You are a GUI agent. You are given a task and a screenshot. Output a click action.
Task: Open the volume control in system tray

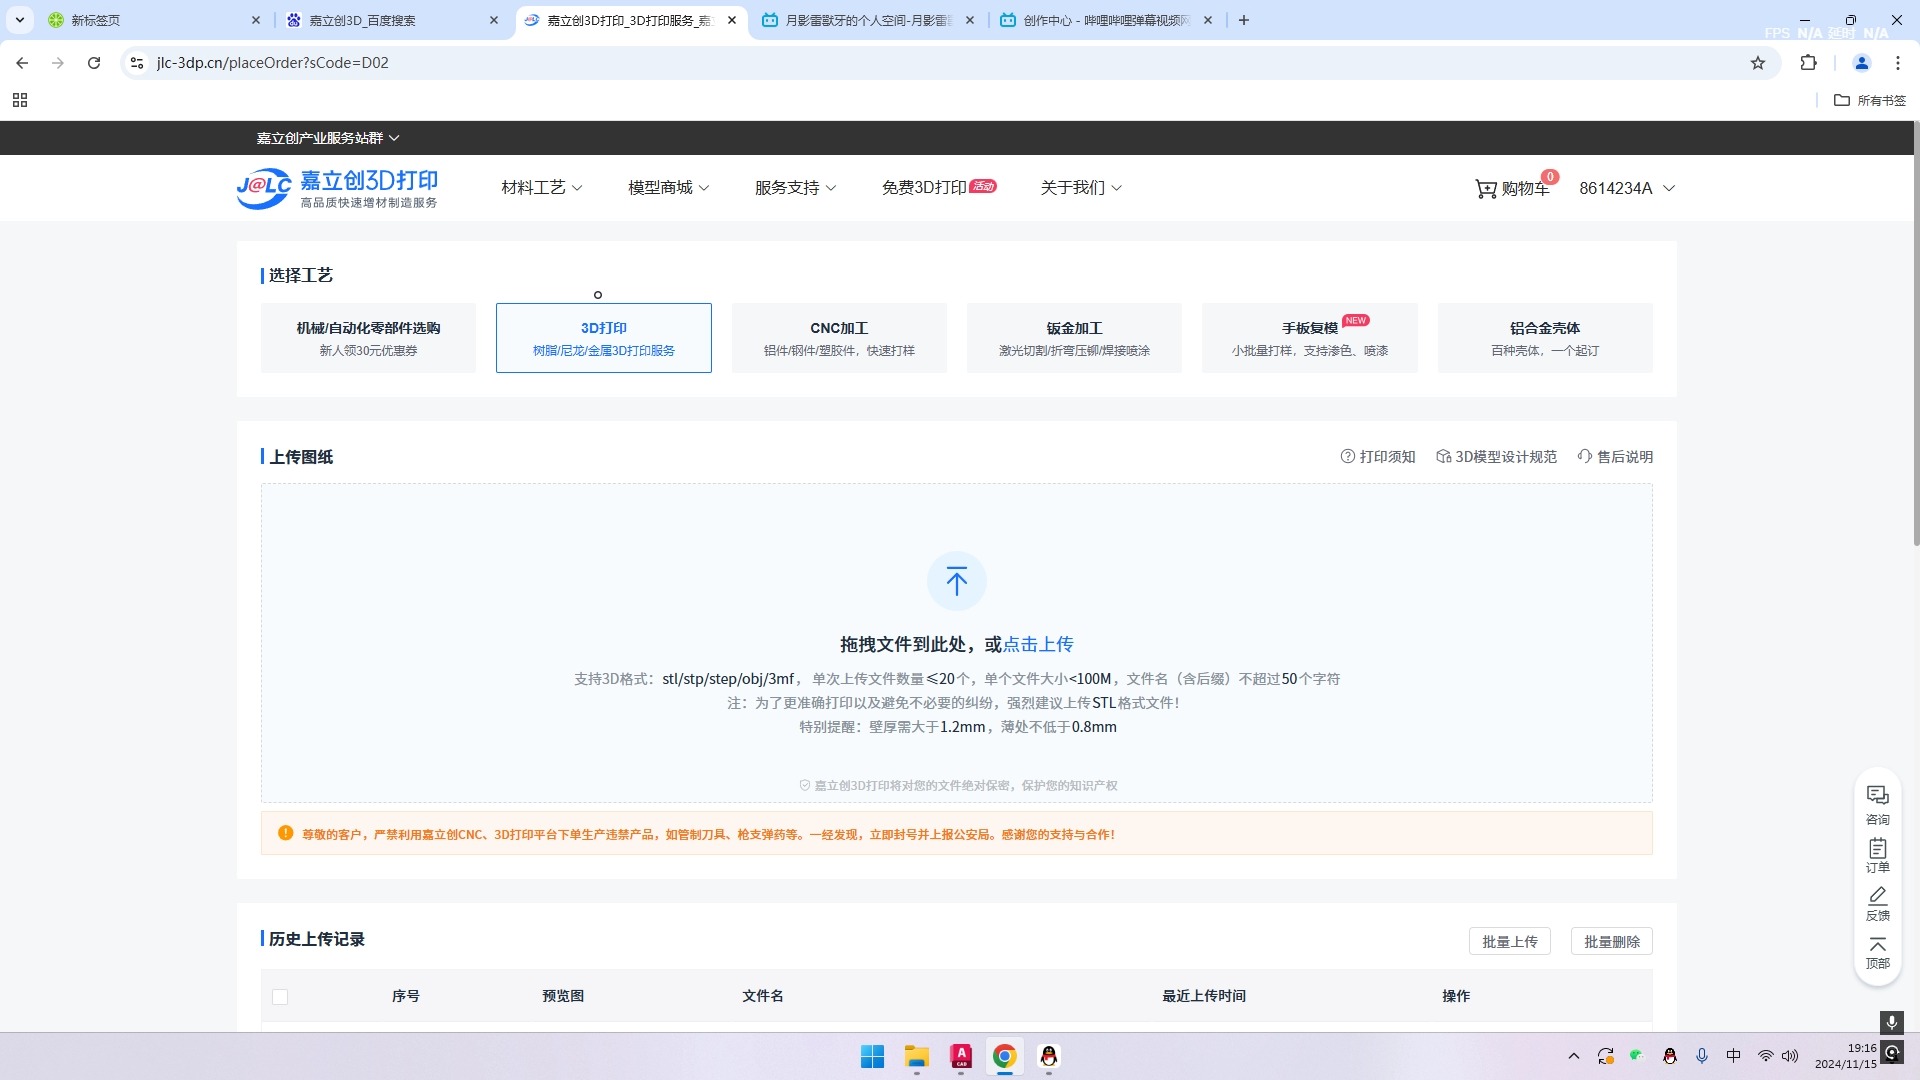[x=1790, y=1056]
